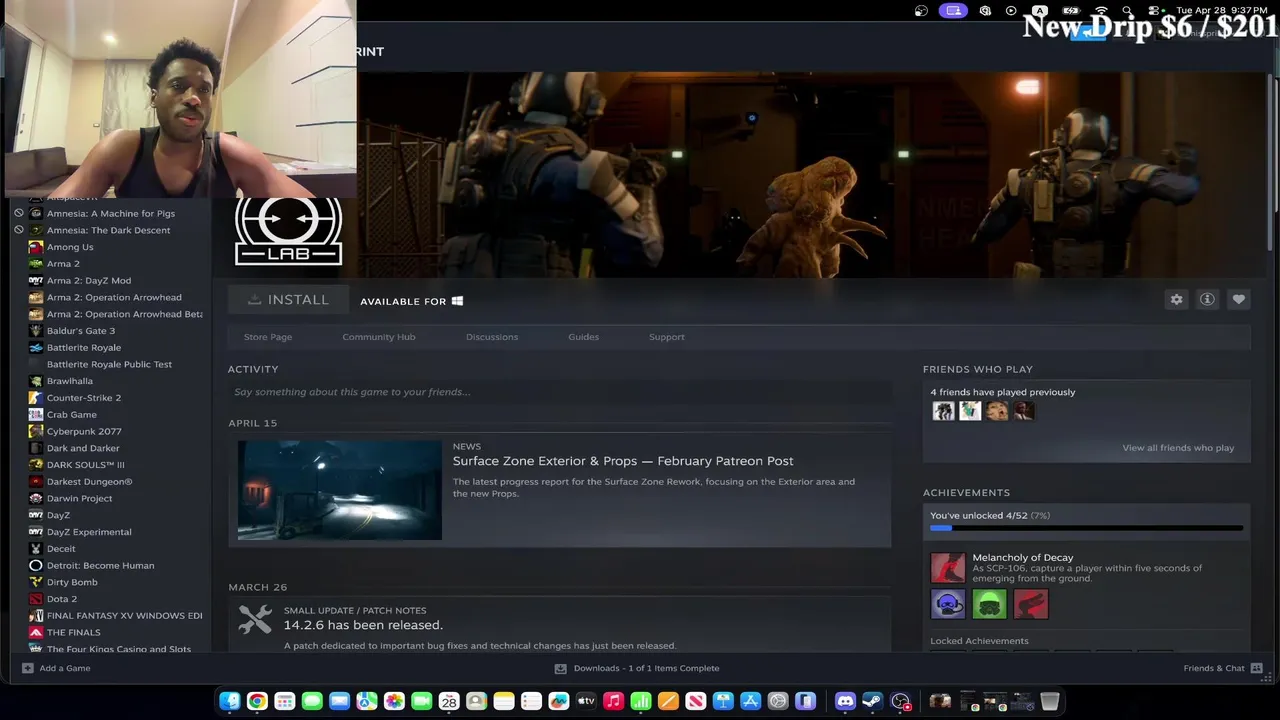This screenshot has width=1280, height=720.
Task: Select Crab Game in the library
Action: tap(72, 415)
